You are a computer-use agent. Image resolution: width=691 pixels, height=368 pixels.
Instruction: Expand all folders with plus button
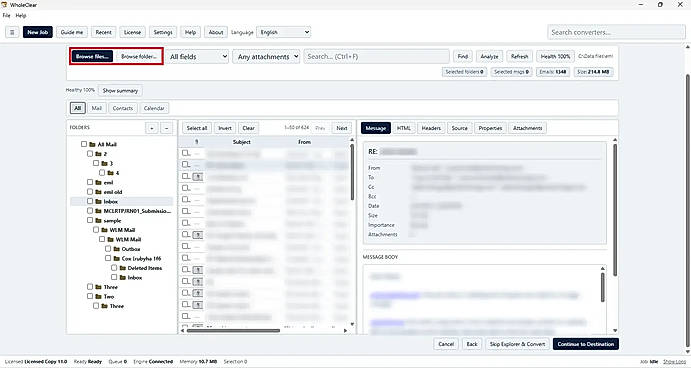[152, 128]
